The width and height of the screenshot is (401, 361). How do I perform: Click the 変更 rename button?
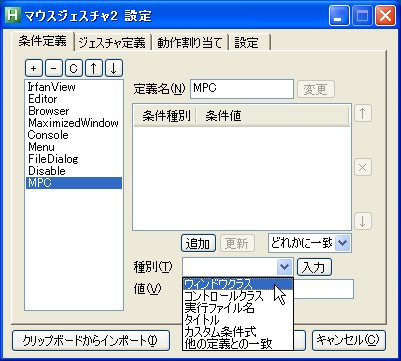pyautogui.click(x=315, y=89)
